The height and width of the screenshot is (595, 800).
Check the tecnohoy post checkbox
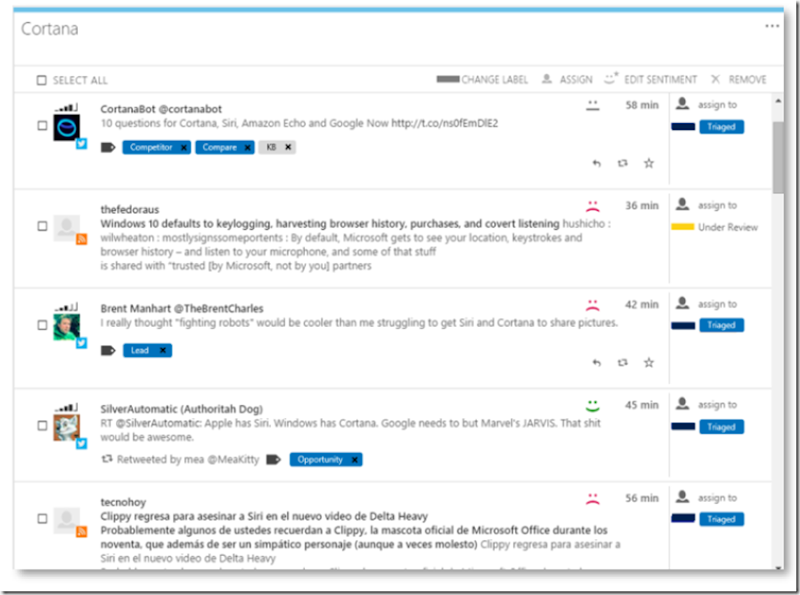(x=42, y=518)
